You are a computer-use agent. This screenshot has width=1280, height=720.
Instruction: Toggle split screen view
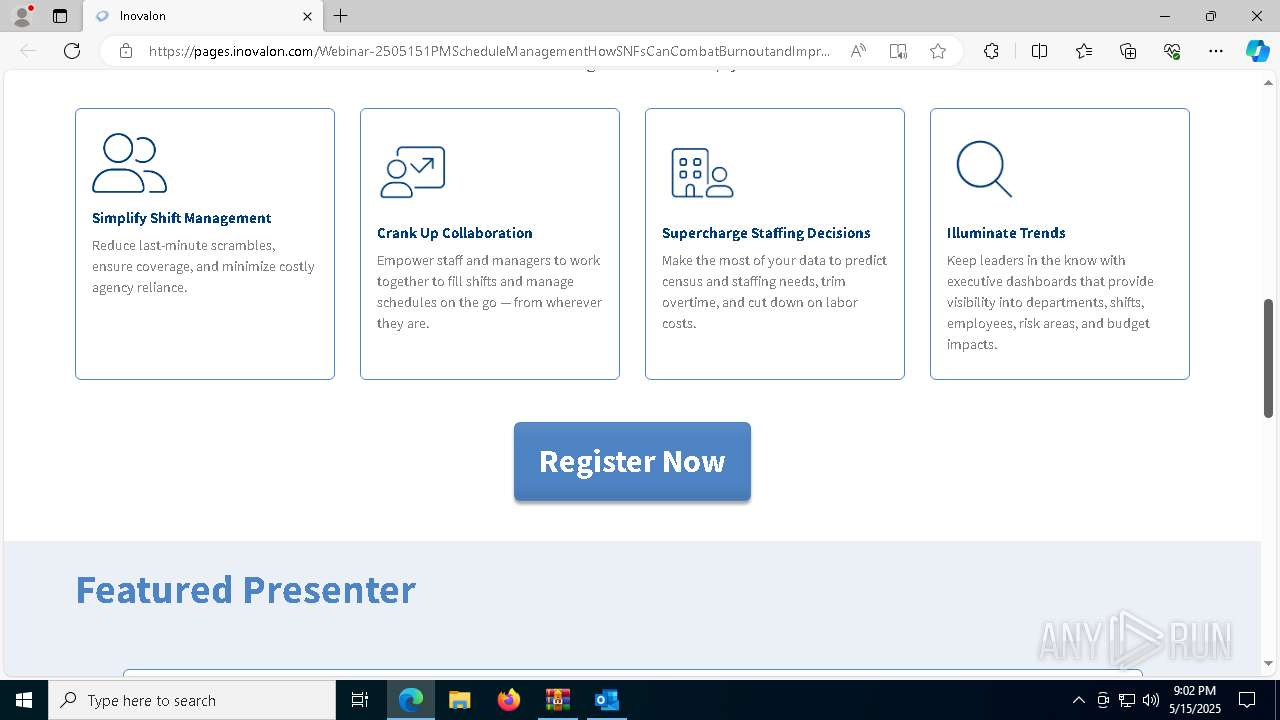pyautogui.click(x=1039, y=51)
